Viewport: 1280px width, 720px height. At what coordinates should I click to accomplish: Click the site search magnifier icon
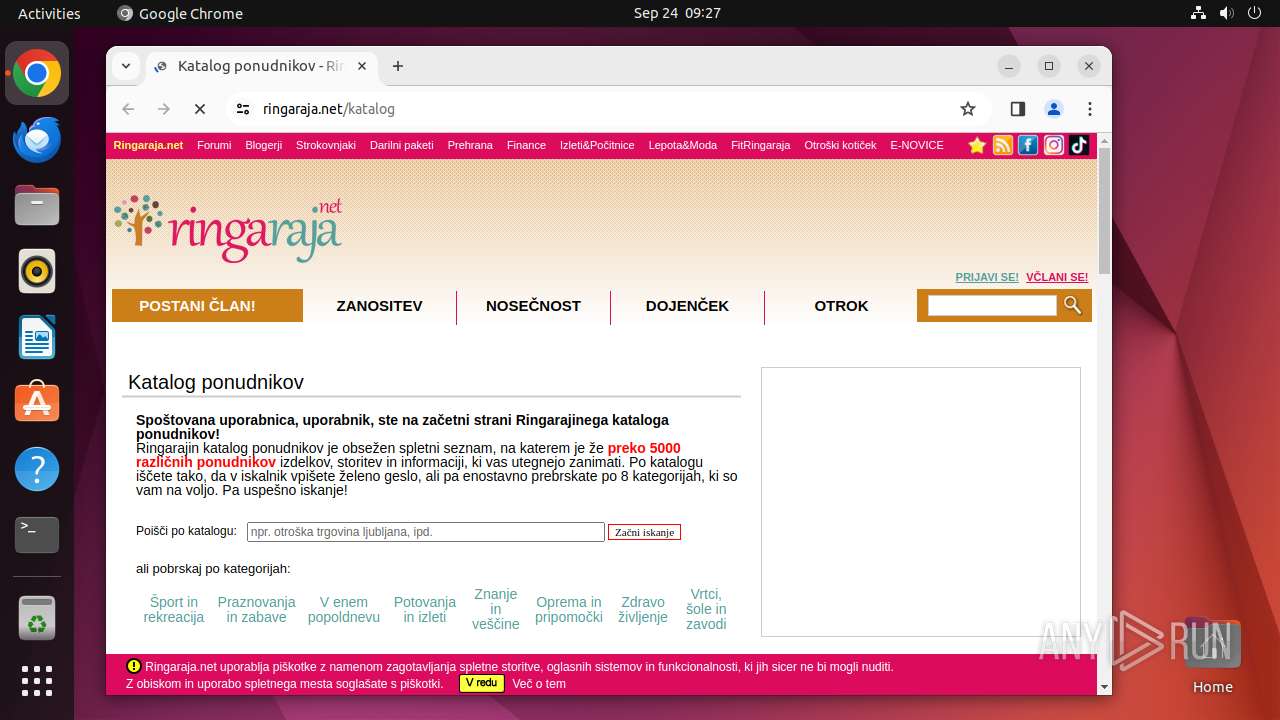click(1073, 305)
